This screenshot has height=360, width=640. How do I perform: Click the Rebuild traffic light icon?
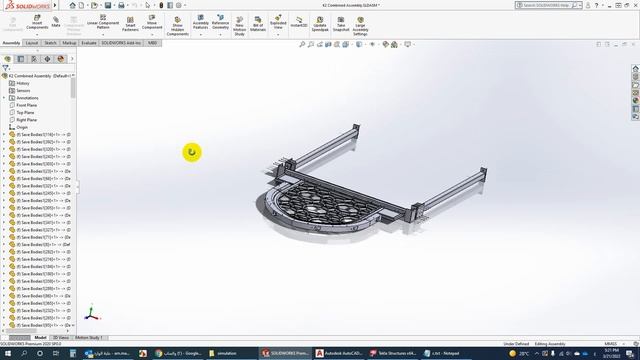[161, 5]
